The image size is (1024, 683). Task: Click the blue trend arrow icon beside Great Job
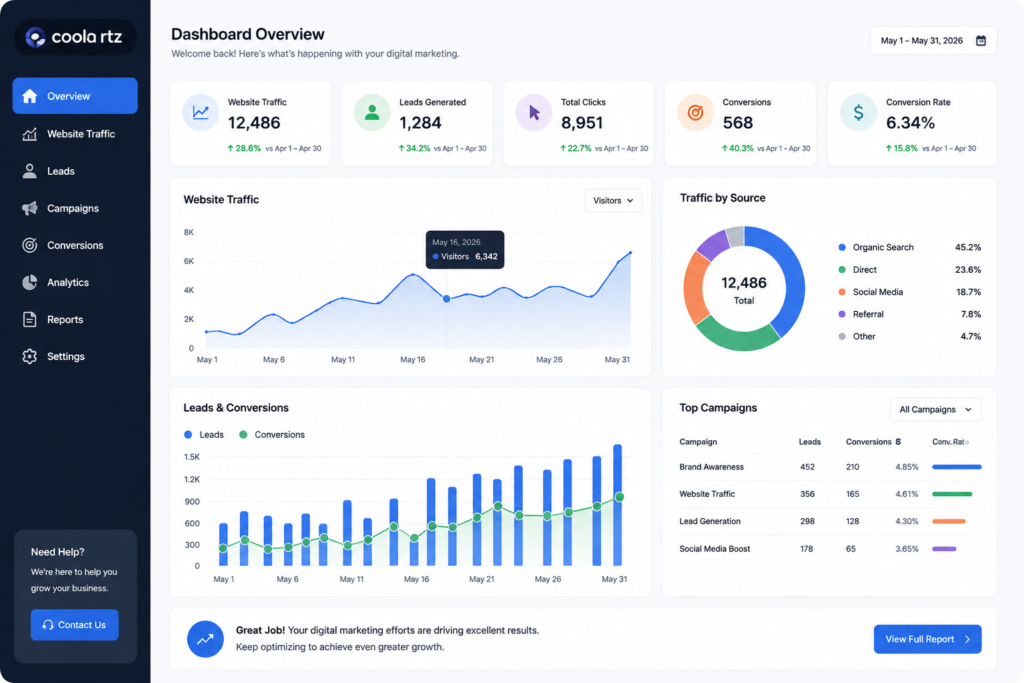click(x=205, y=639)
